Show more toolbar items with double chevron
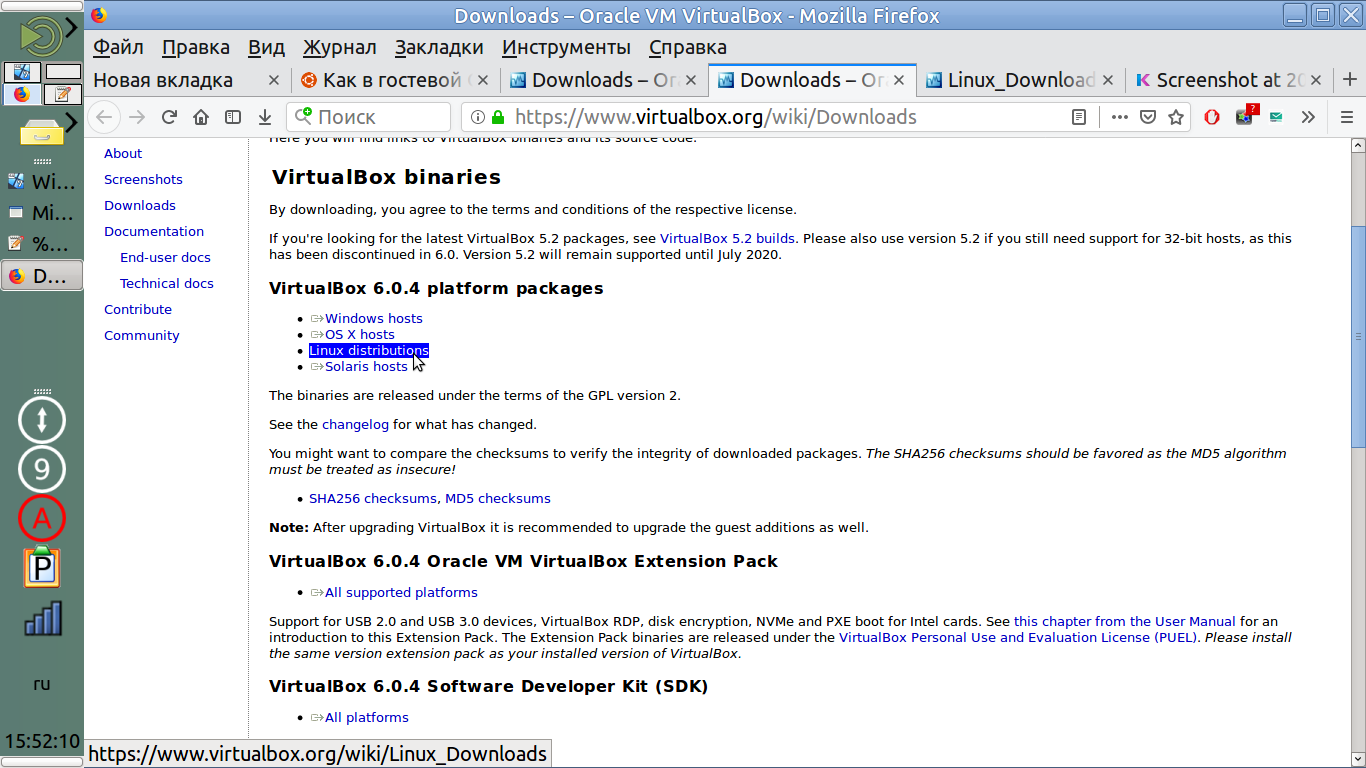The width and height of the screenshot is (1366, 768). click(x=1308, y=117)
